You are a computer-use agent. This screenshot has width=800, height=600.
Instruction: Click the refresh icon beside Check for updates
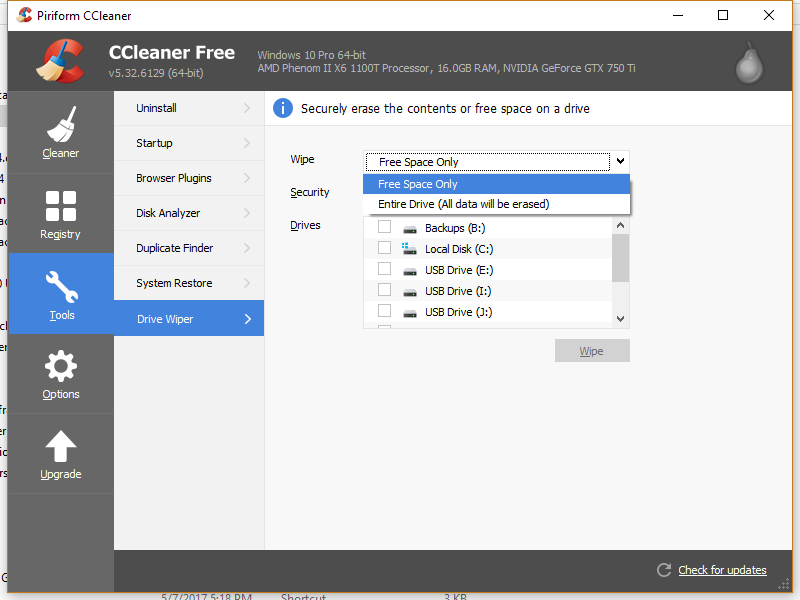[x=664, y=570]
